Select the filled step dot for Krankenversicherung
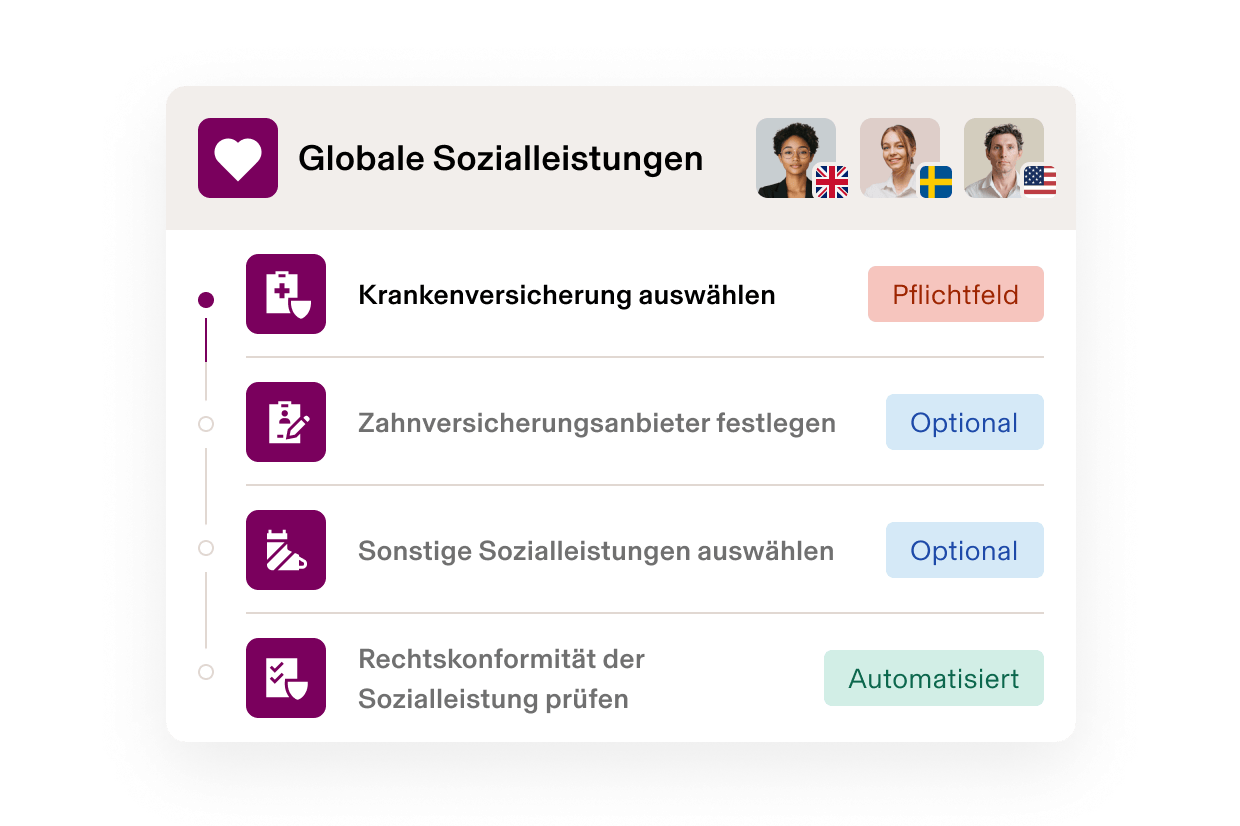Viewport: 1240px width, 826px height. click(207, 298)
